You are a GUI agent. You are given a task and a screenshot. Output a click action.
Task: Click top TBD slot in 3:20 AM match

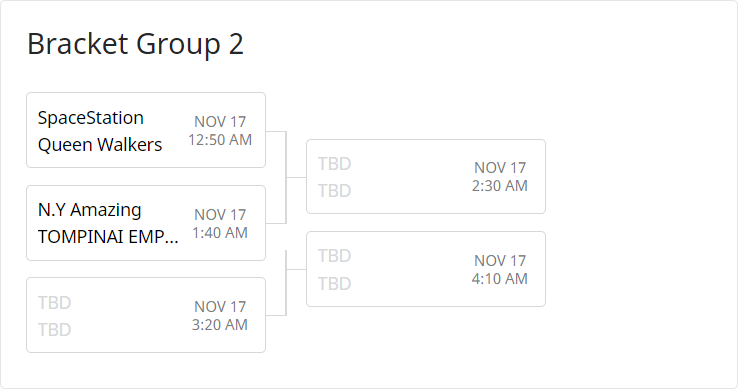(54, 303)
